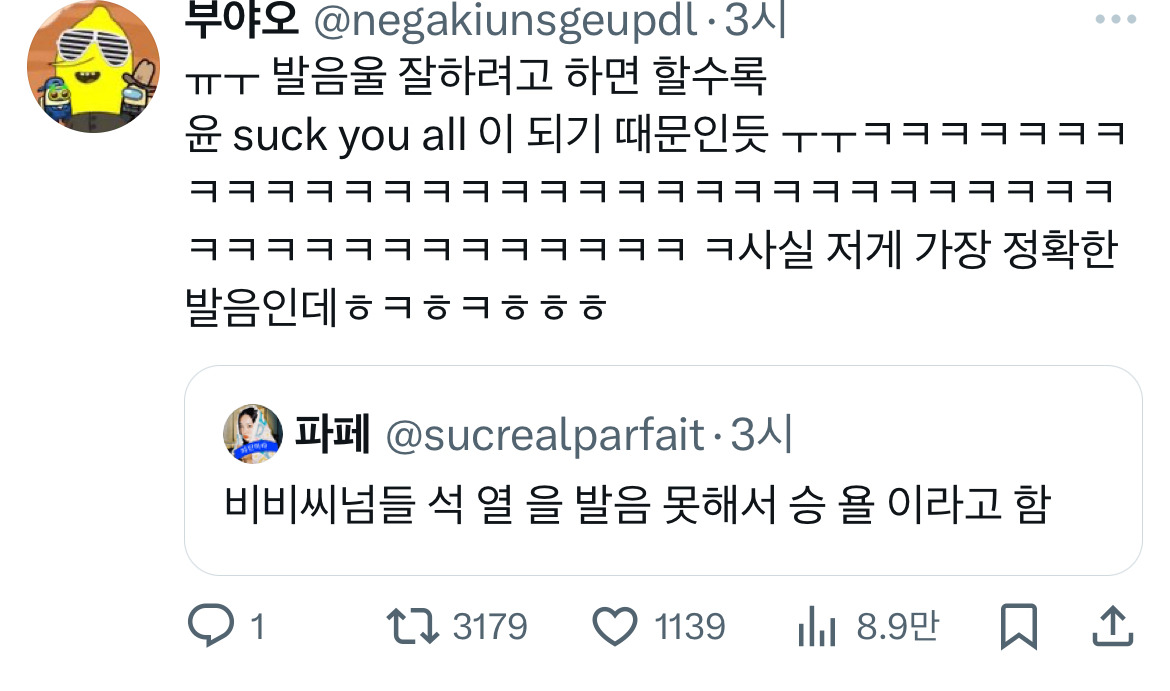Image resolution: width=1170 pixels, height=691 pixels.
Task: Click the main tweet's 3시 timestamp
Action: (x=757, y=19)
